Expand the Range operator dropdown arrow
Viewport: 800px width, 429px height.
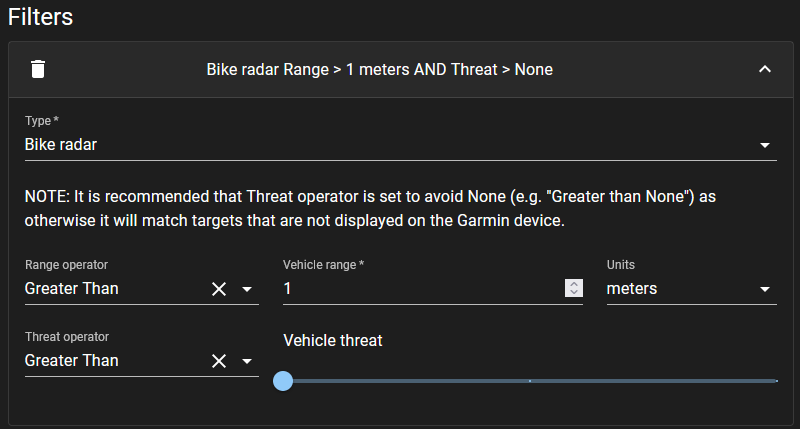click(x=247, y=289)
